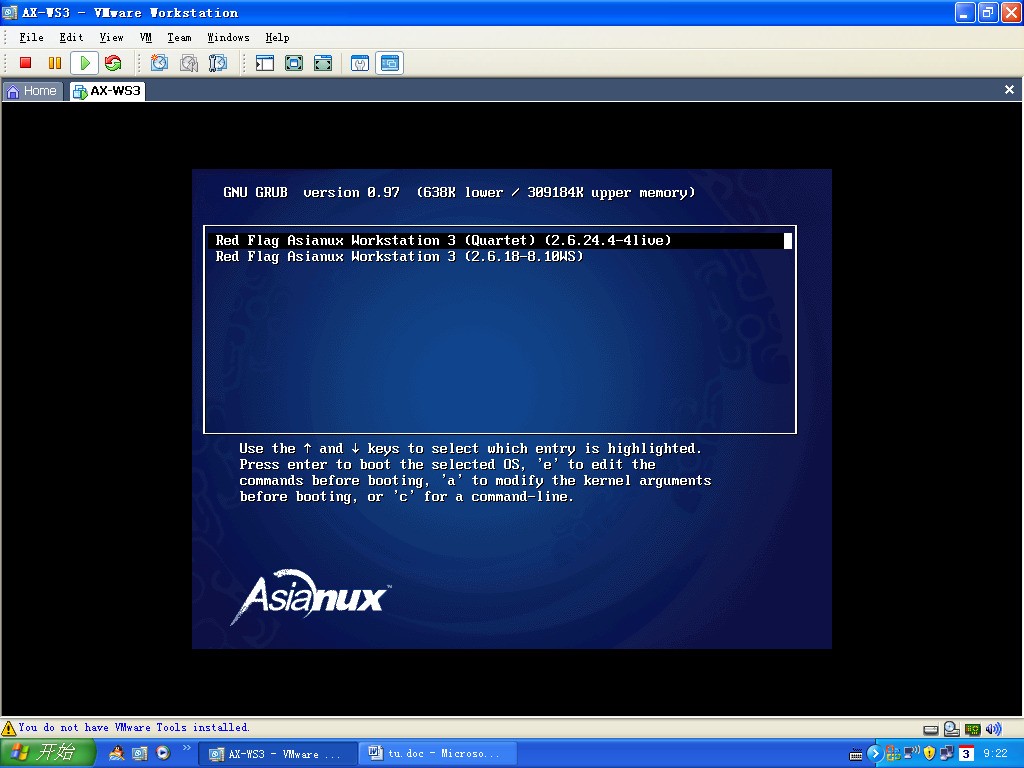
Task: Click the hard disk device status icon
Action: click(931, 729)
